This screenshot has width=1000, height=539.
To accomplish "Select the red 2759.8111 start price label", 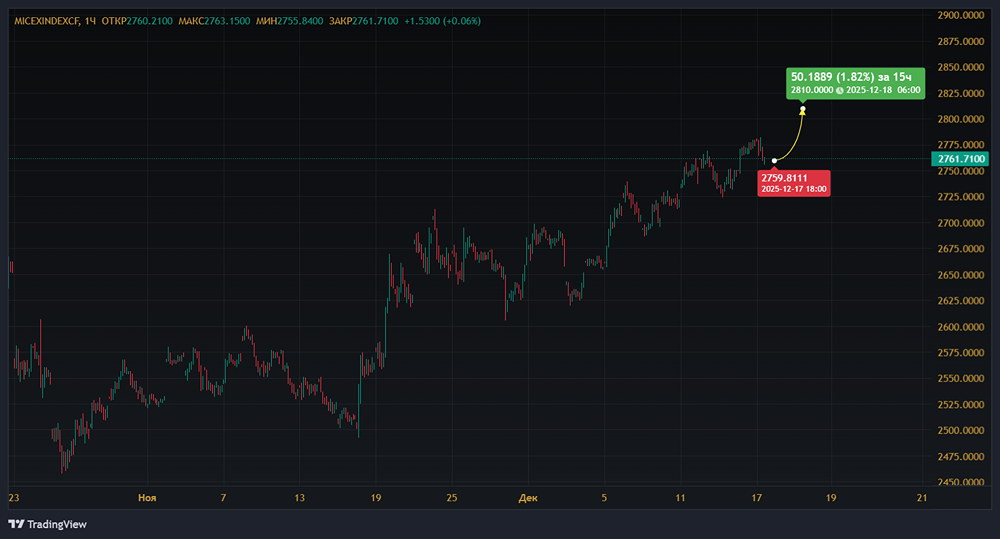I will coord(794,183).
